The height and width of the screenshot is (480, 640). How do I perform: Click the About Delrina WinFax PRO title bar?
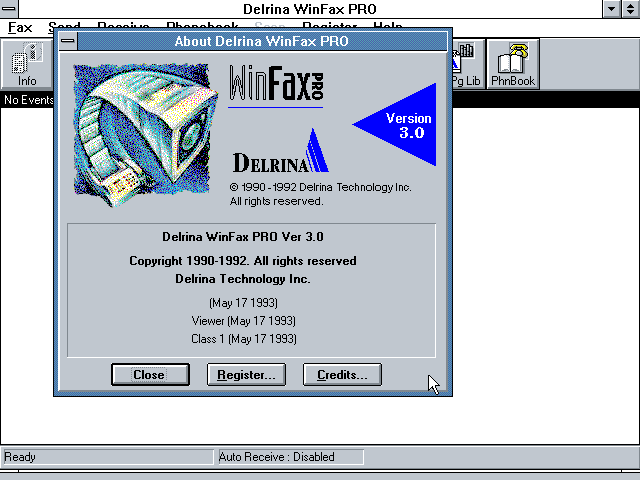coord(262,41)
